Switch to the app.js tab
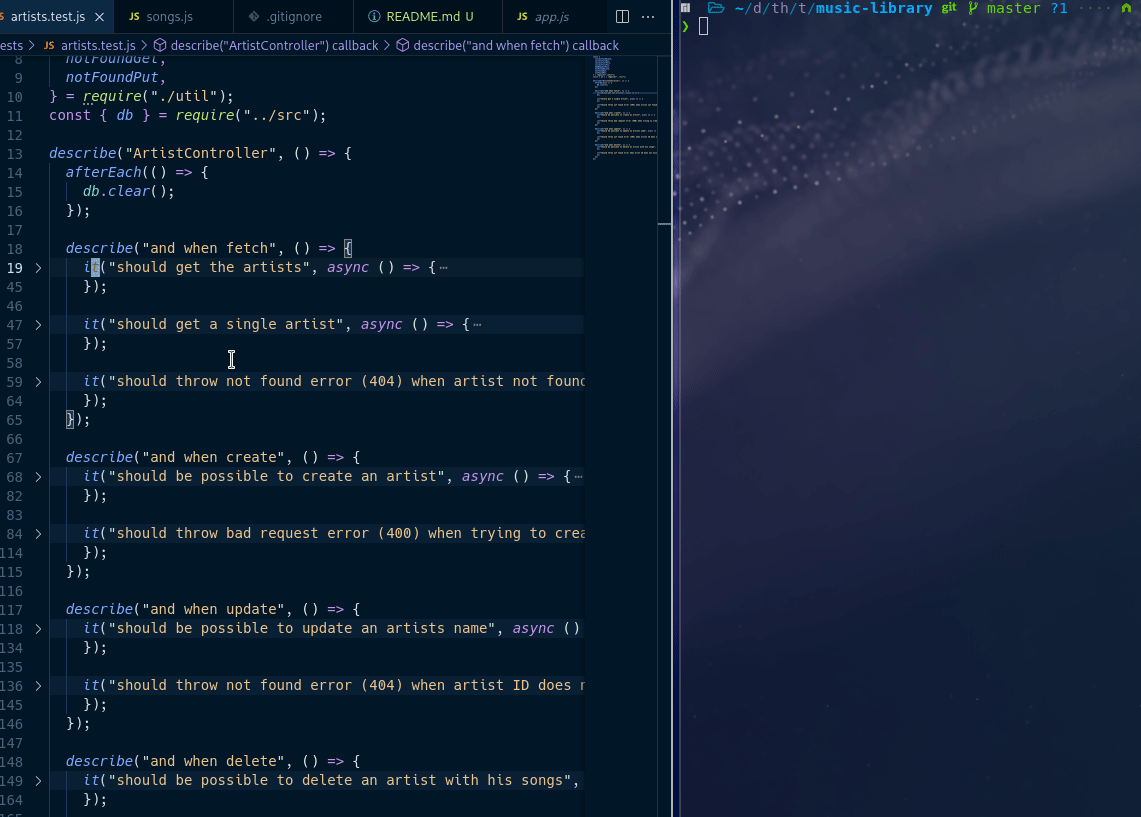The height and width of the screenshot is (817, 1141). tap(552, 16)
